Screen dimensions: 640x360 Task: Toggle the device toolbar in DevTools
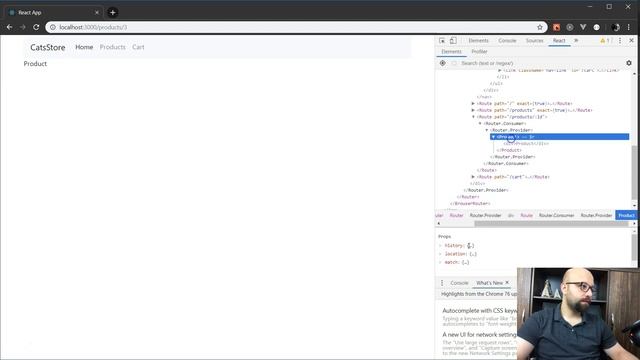[453, 40]
